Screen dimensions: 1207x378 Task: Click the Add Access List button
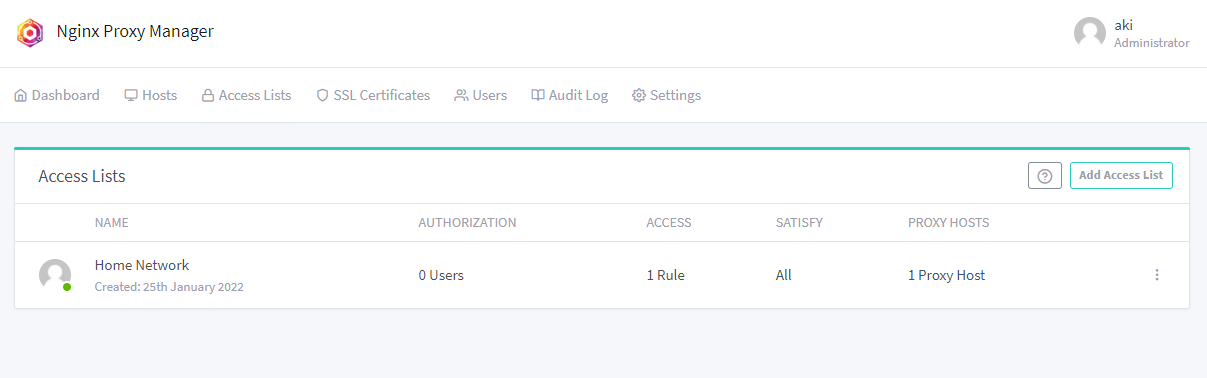point(1121,175)
